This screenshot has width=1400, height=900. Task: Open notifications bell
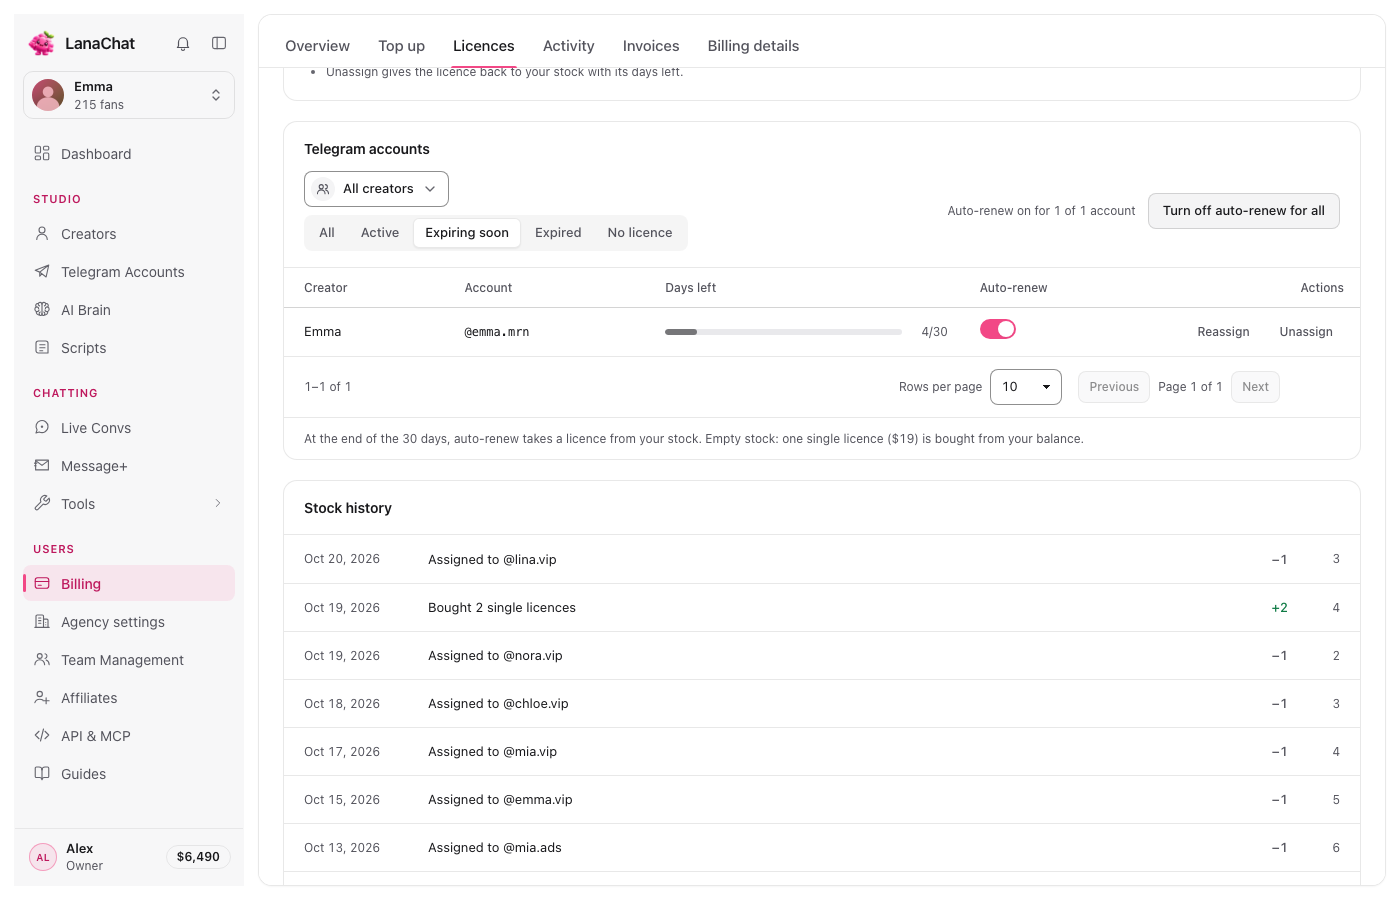coord(183,43)
